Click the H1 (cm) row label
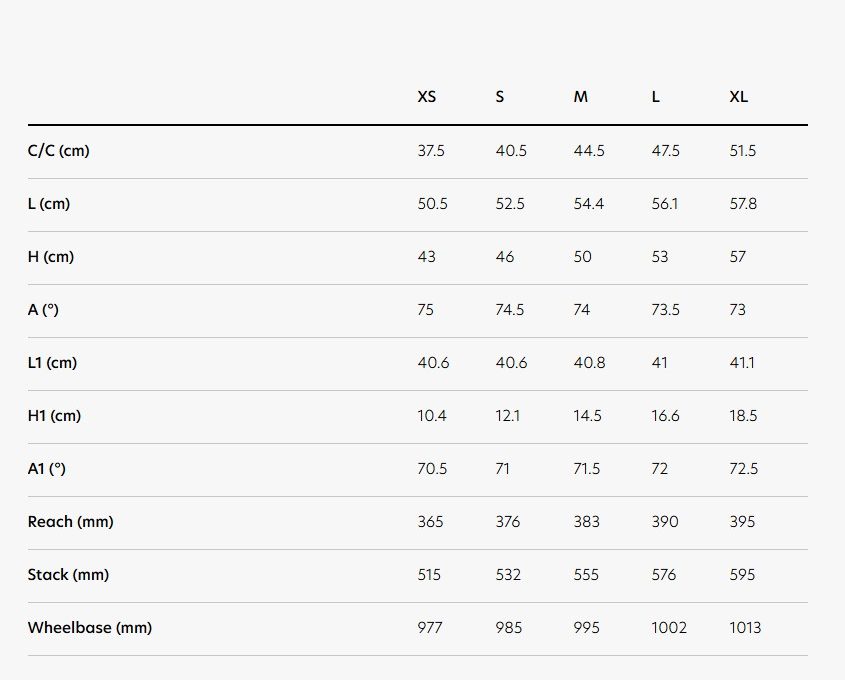Screen dimensions: 845x680 [x=54, y=416]
